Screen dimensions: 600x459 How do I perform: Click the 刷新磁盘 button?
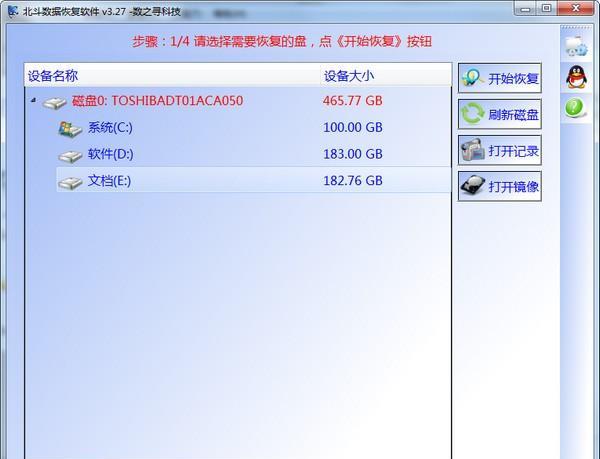click(x=499, y=114)
